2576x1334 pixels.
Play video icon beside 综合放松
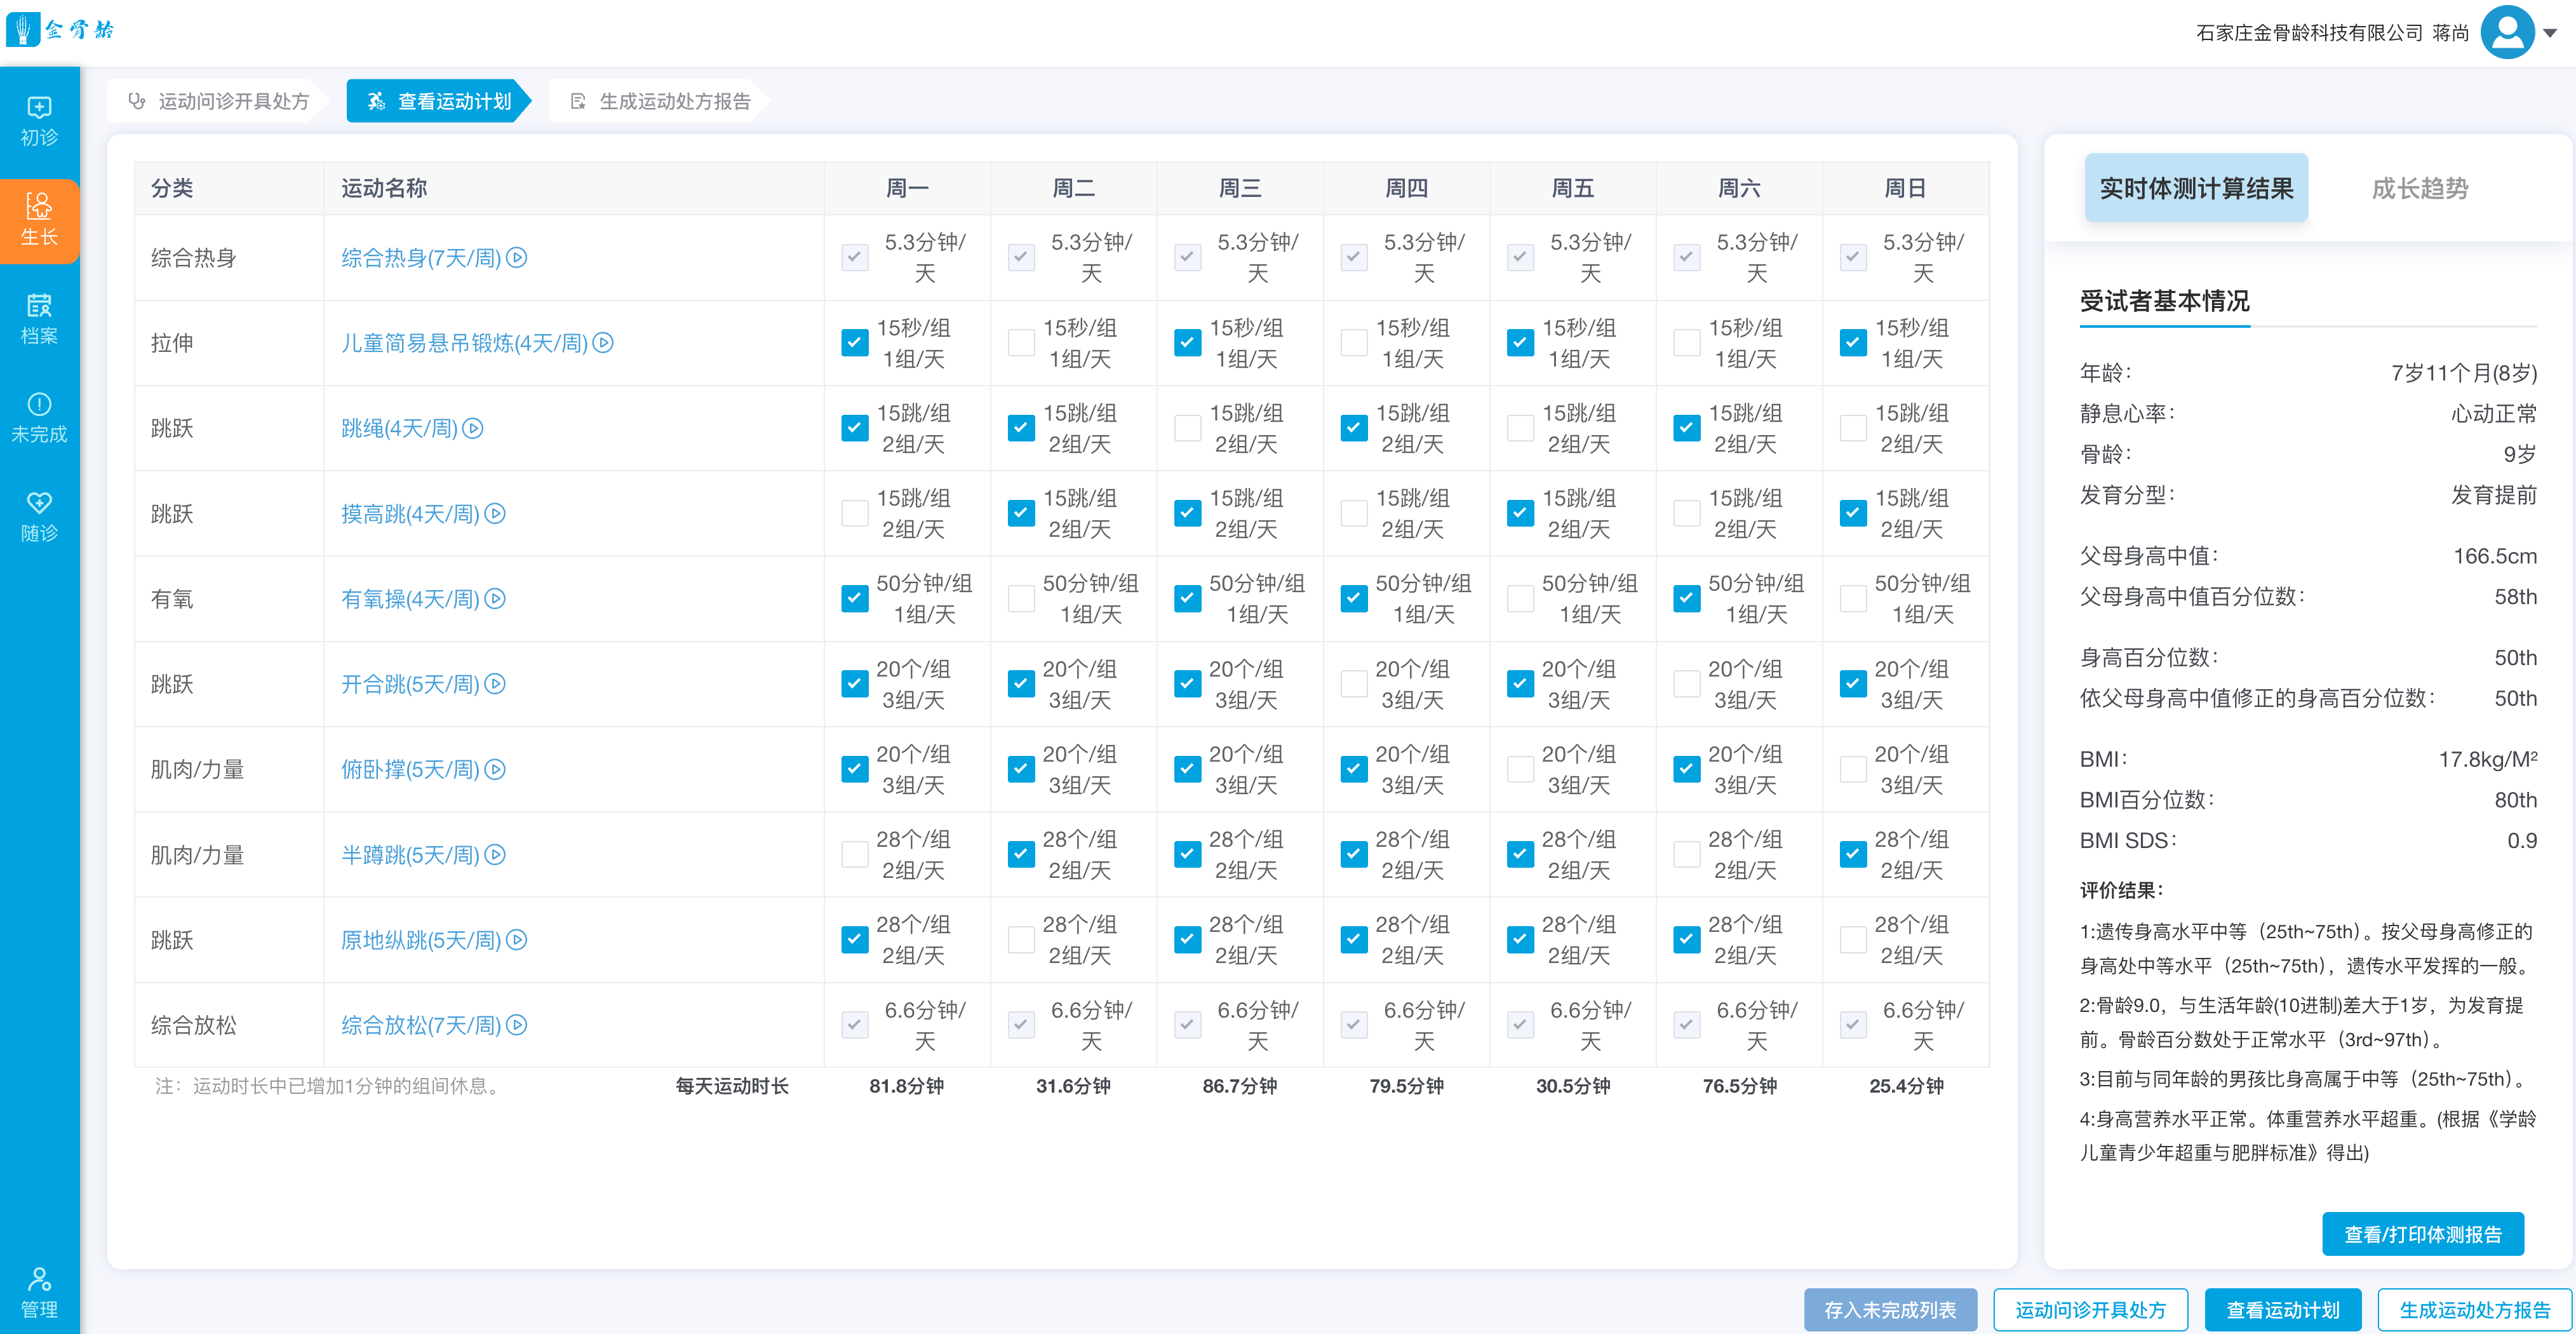tap(516, 1025)
